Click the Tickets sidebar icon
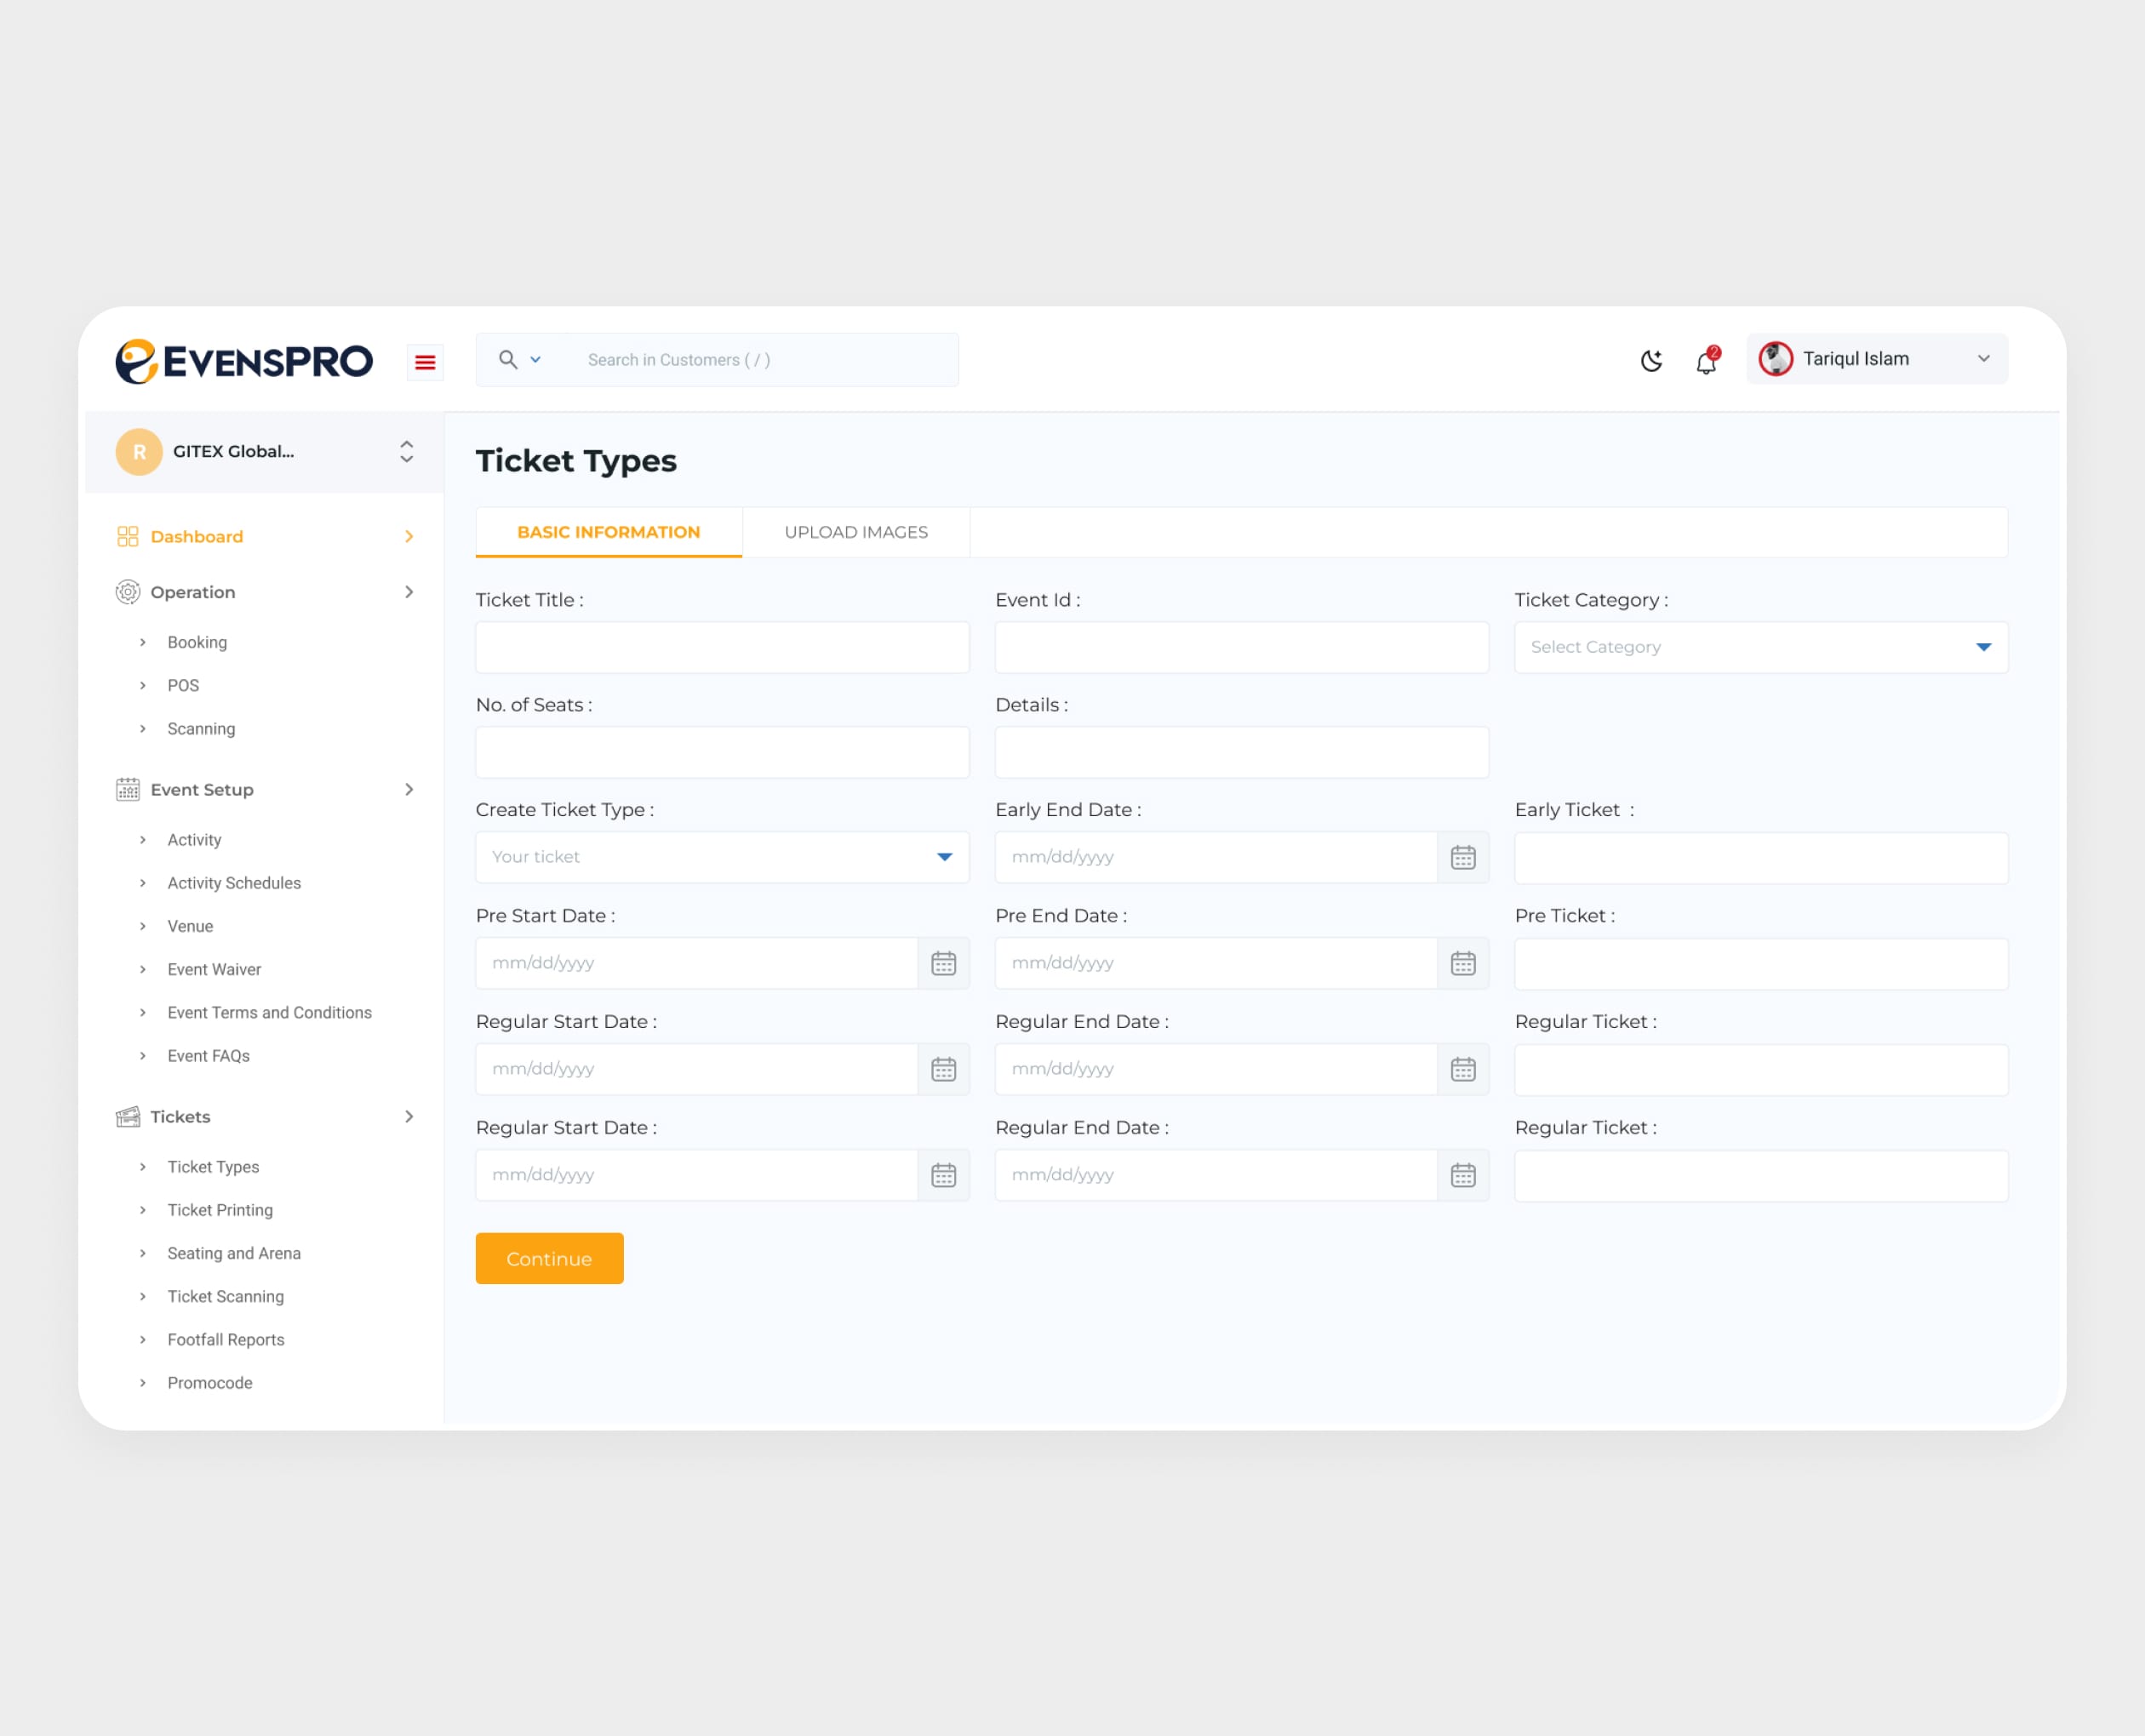2145x1736 pixels. 128,1116
